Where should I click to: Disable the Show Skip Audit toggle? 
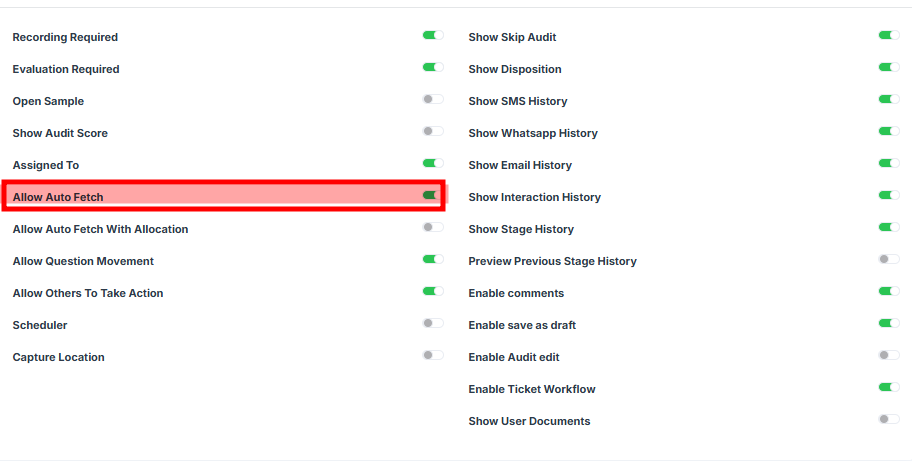coord(888,35)
